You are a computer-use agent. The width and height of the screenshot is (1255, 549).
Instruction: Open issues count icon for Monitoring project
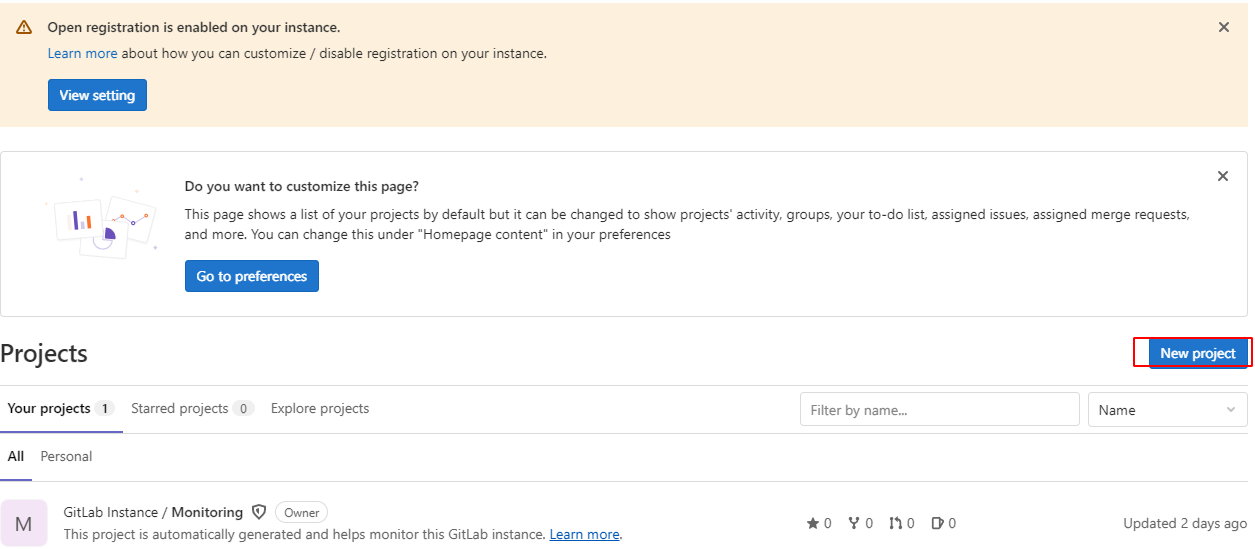[937, 523]
